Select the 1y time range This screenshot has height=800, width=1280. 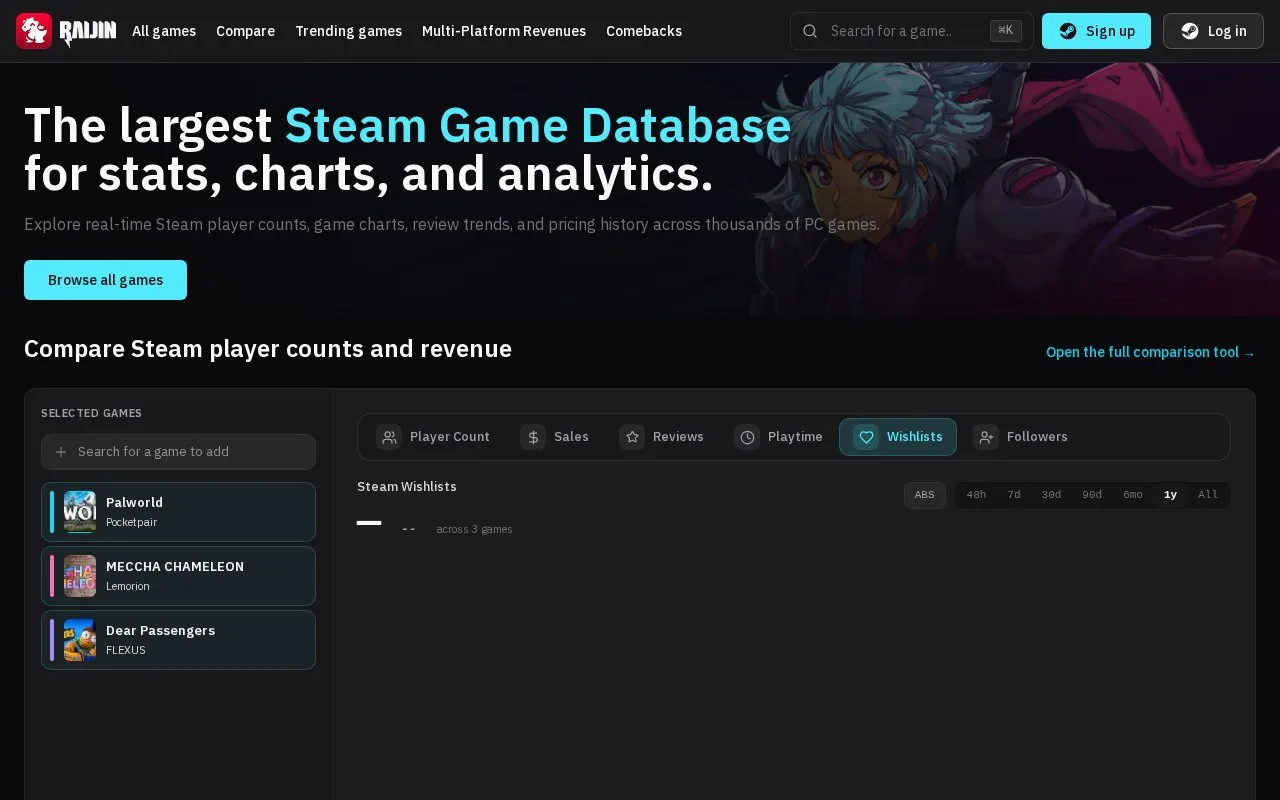1170,495
